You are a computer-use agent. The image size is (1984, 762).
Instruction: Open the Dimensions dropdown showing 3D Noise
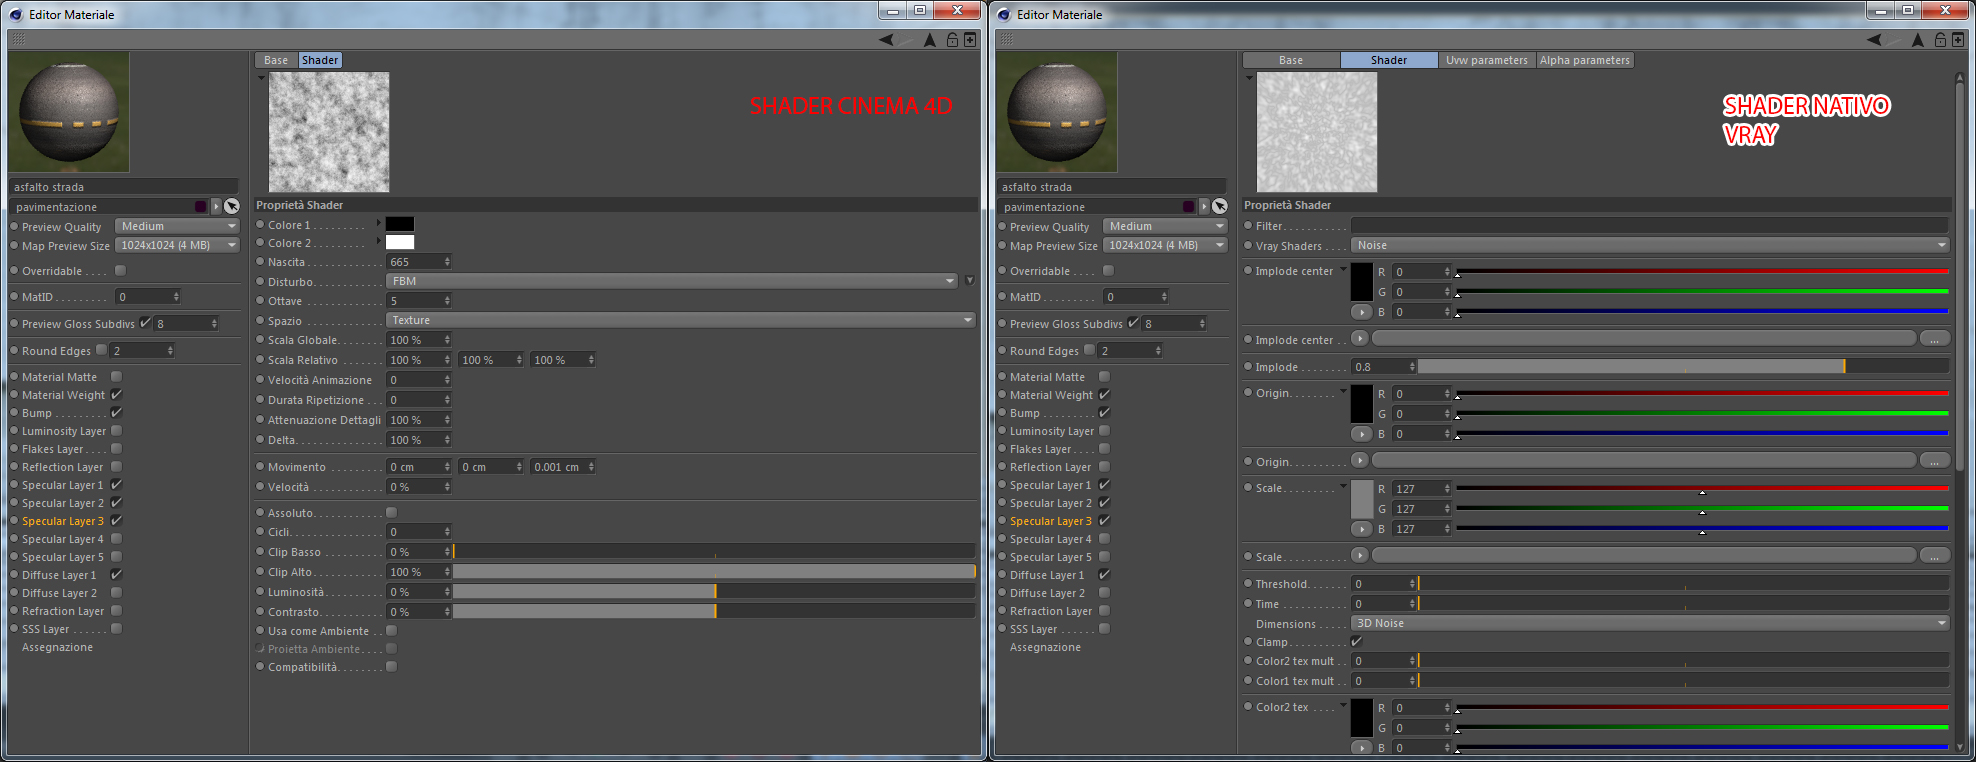coord(1650,623)
